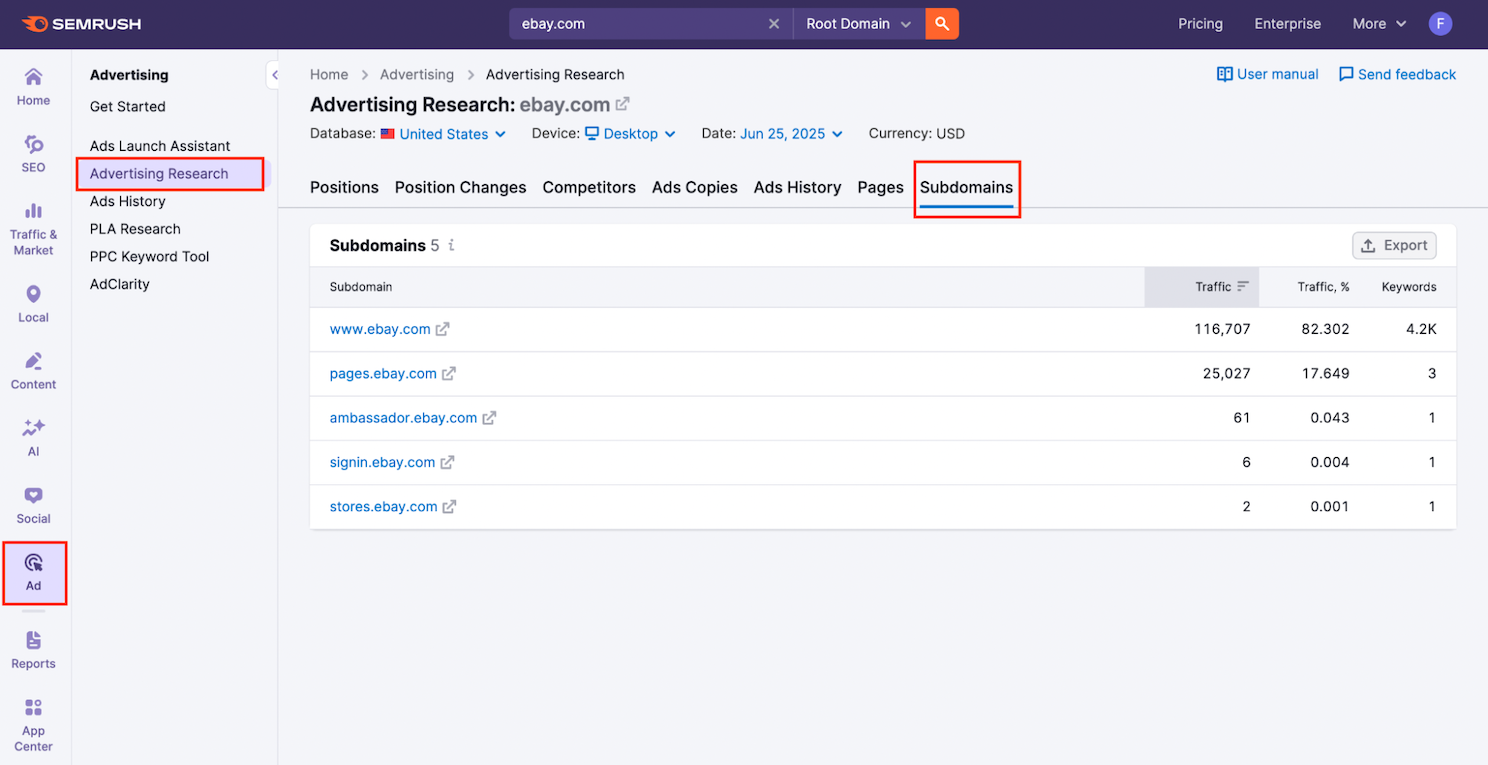Clear the ebay.com search field
The width and height of the screenshot is (1488, 765).
774,24
